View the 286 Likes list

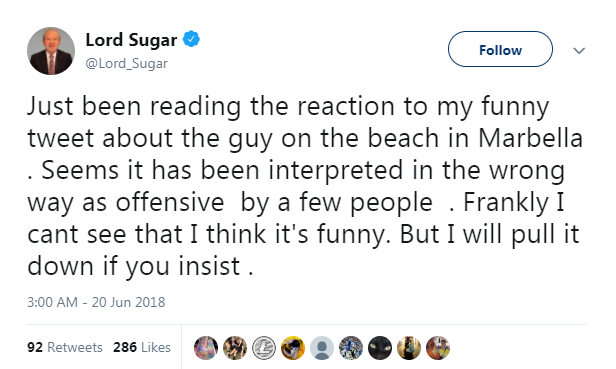[142, 347]
